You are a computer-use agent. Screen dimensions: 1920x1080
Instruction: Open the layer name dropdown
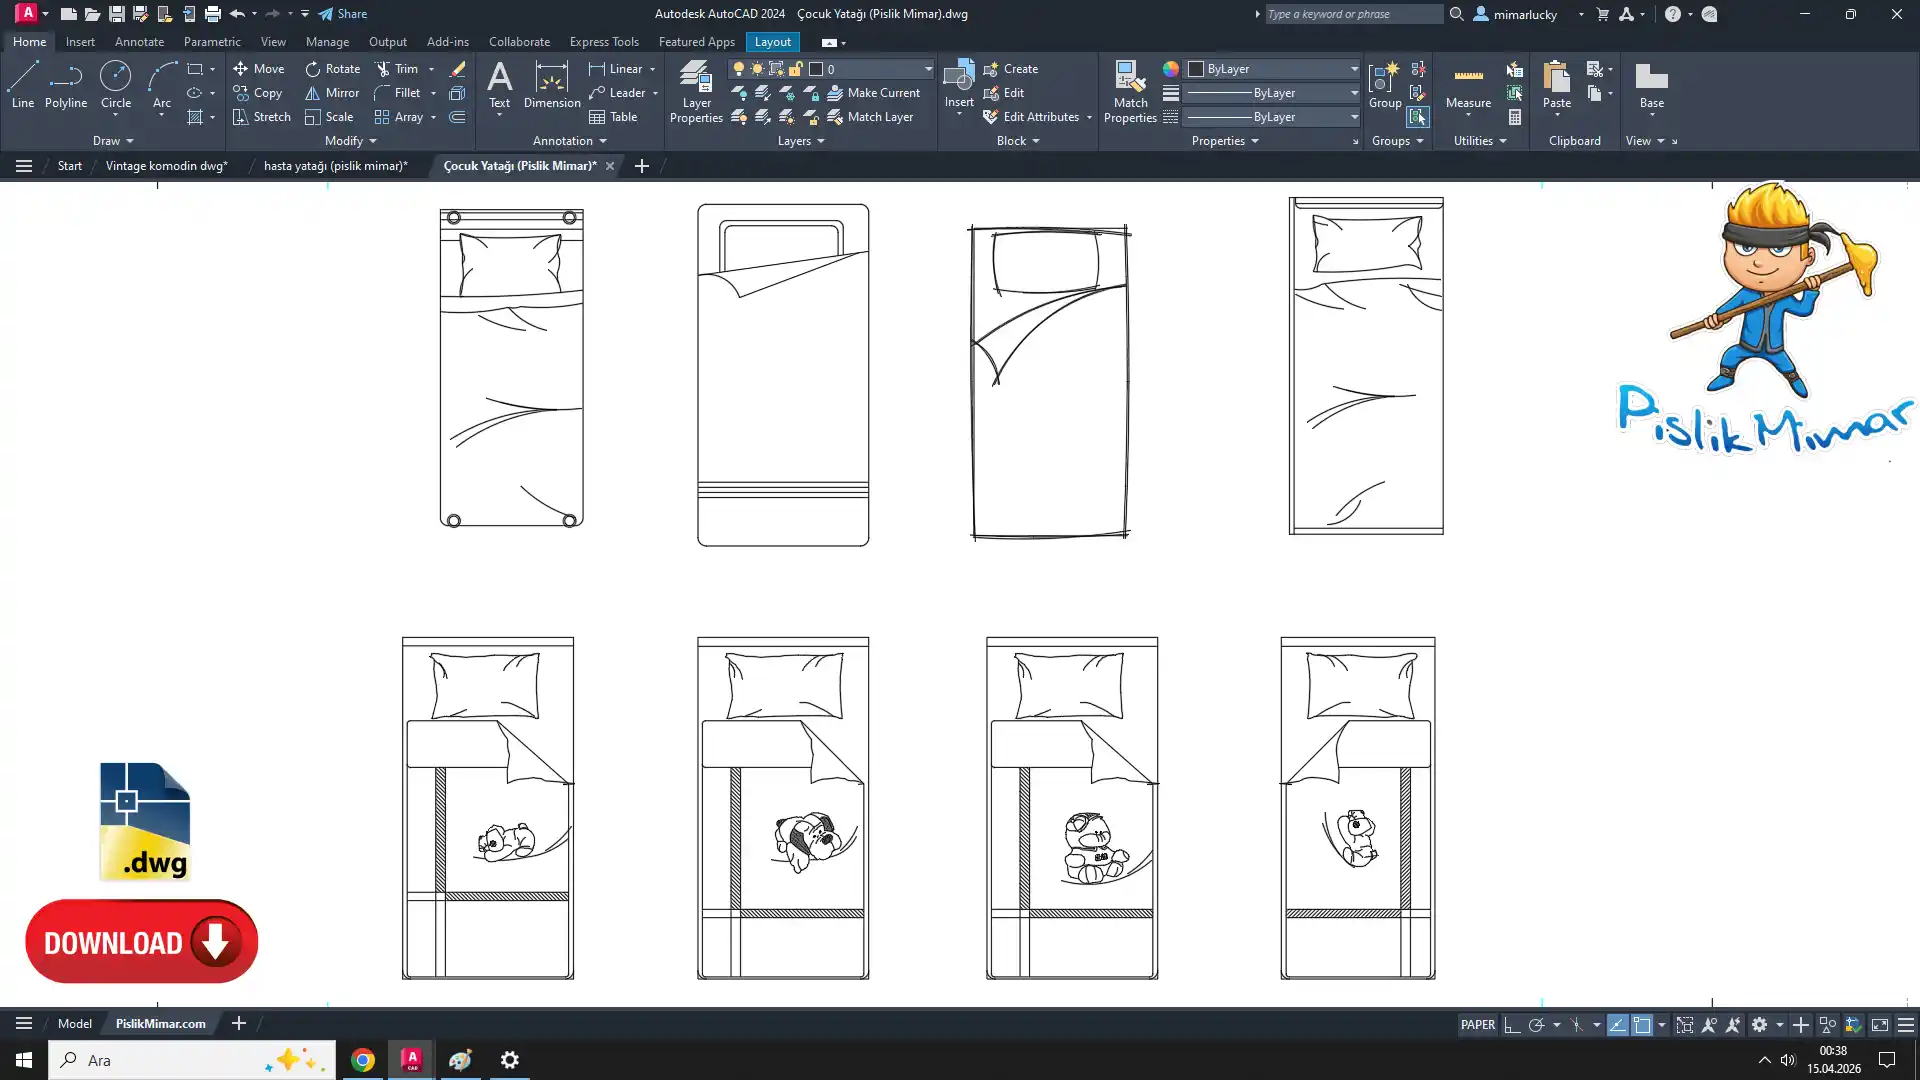927,69
